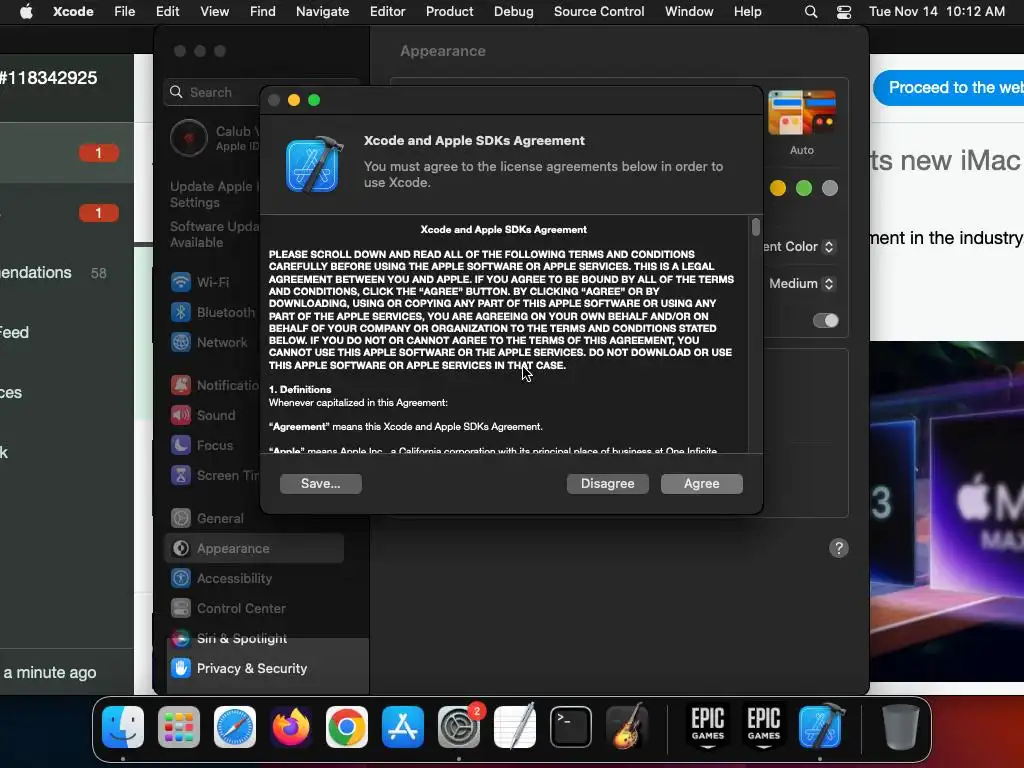This screenshot has height=768, width=1024.
Task: Select the Auto appearance thumbnail
Action: [x=802, y=113]
